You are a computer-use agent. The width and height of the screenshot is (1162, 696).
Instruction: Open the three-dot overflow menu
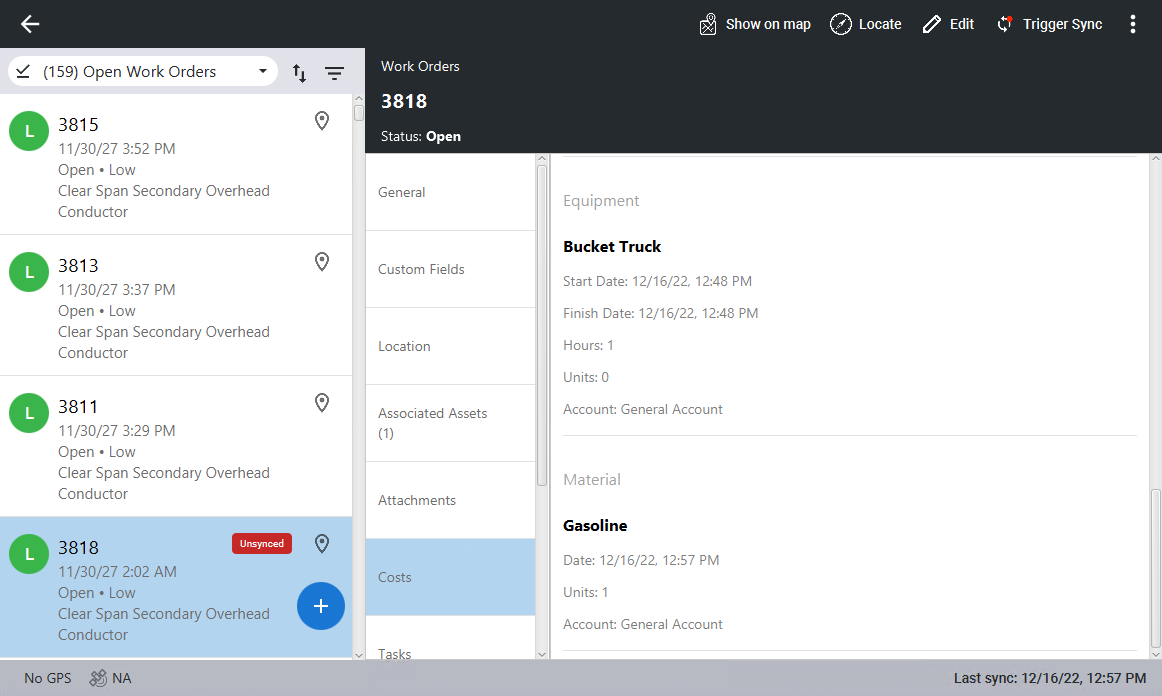tap(1132, 24)
